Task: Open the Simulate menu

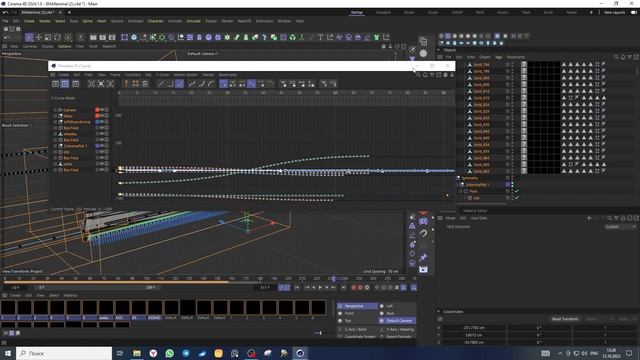Action: coord(193,21)
